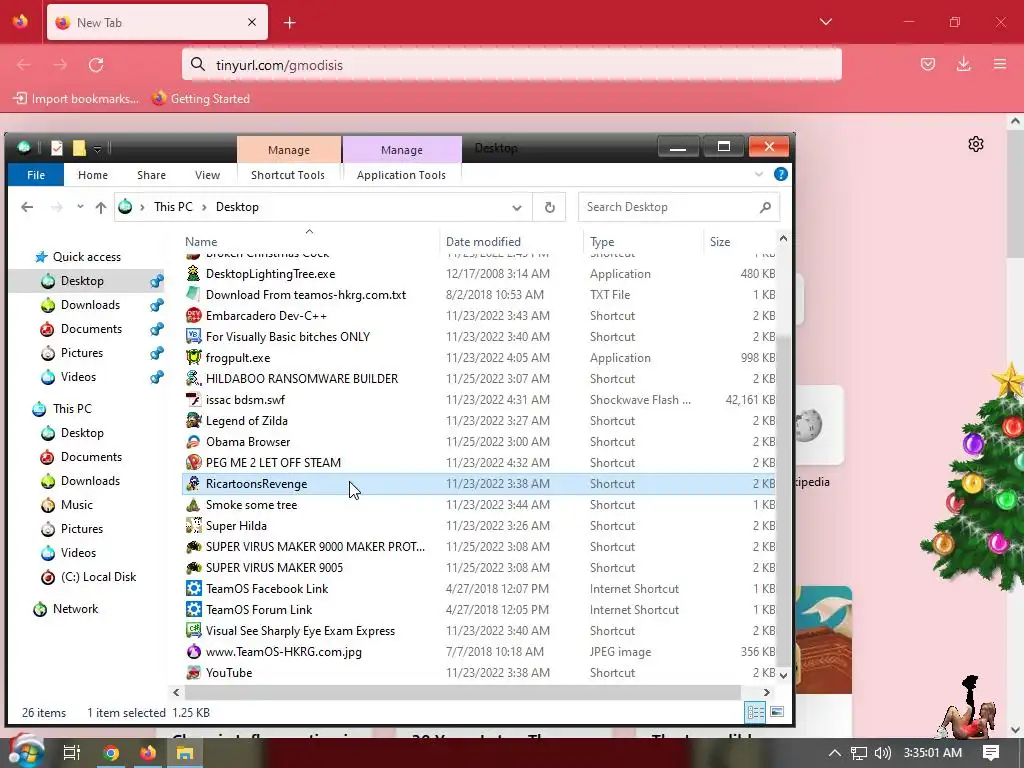Open the Home ribbon tab
This screenshot has width=1024, height=768.
coord(93,175)
